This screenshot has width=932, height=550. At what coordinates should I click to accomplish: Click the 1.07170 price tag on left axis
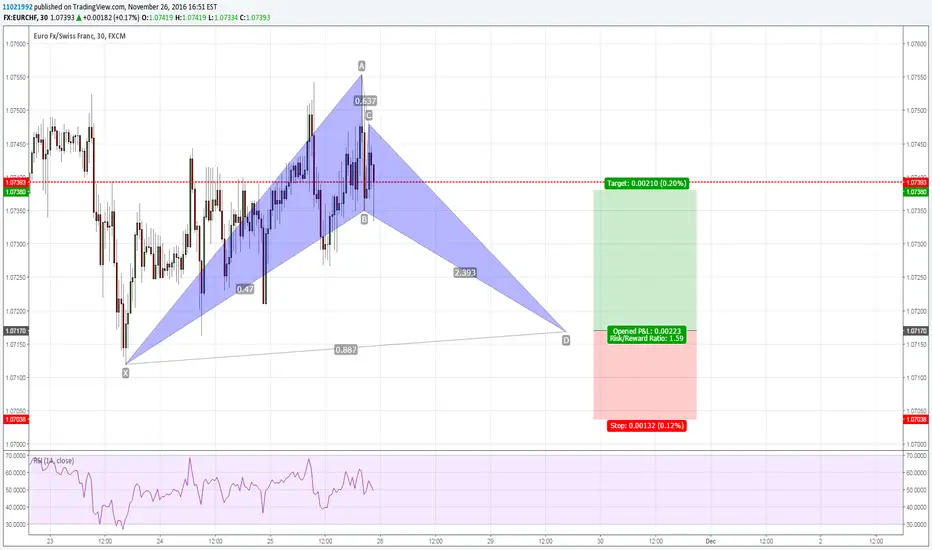coord(15,331)
